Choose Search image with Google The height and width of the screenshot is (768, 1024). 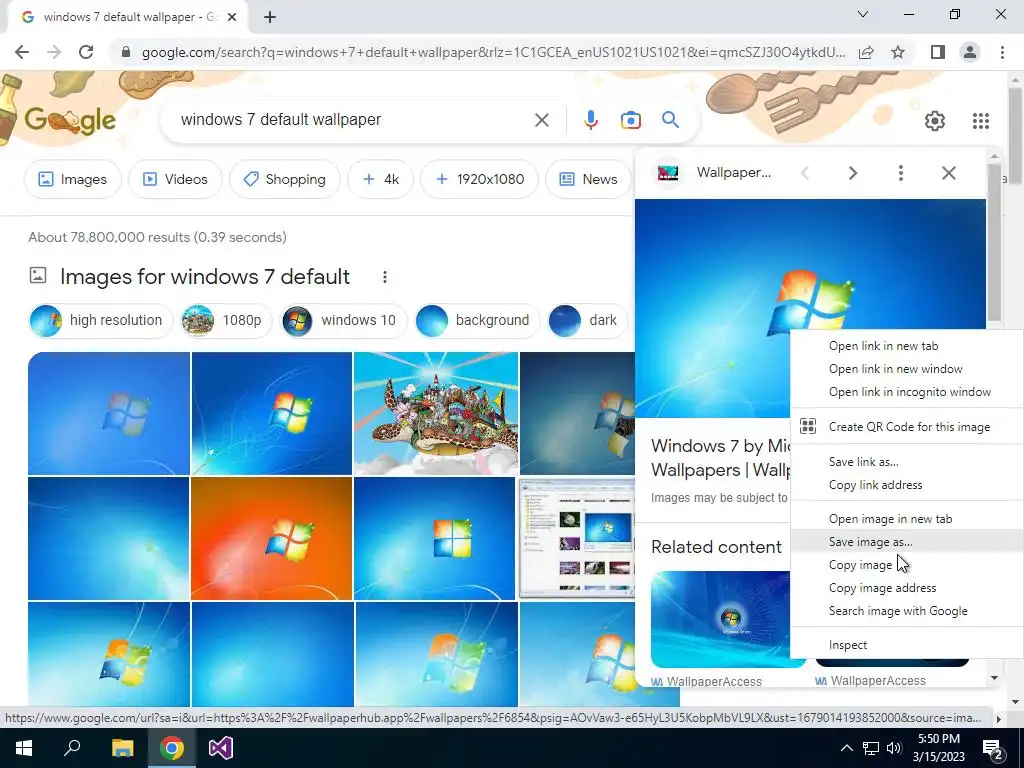tap(906, 611)
